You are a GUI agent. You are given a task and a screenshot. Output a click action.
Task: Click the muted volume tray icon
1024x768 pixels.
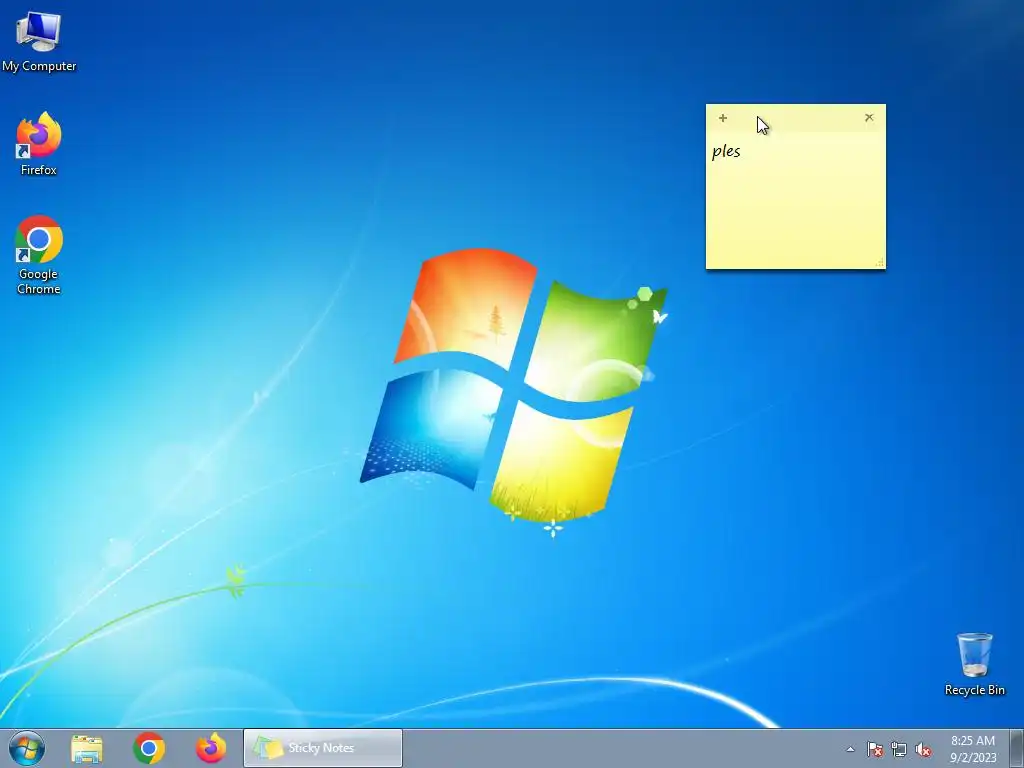coord(923,749)
